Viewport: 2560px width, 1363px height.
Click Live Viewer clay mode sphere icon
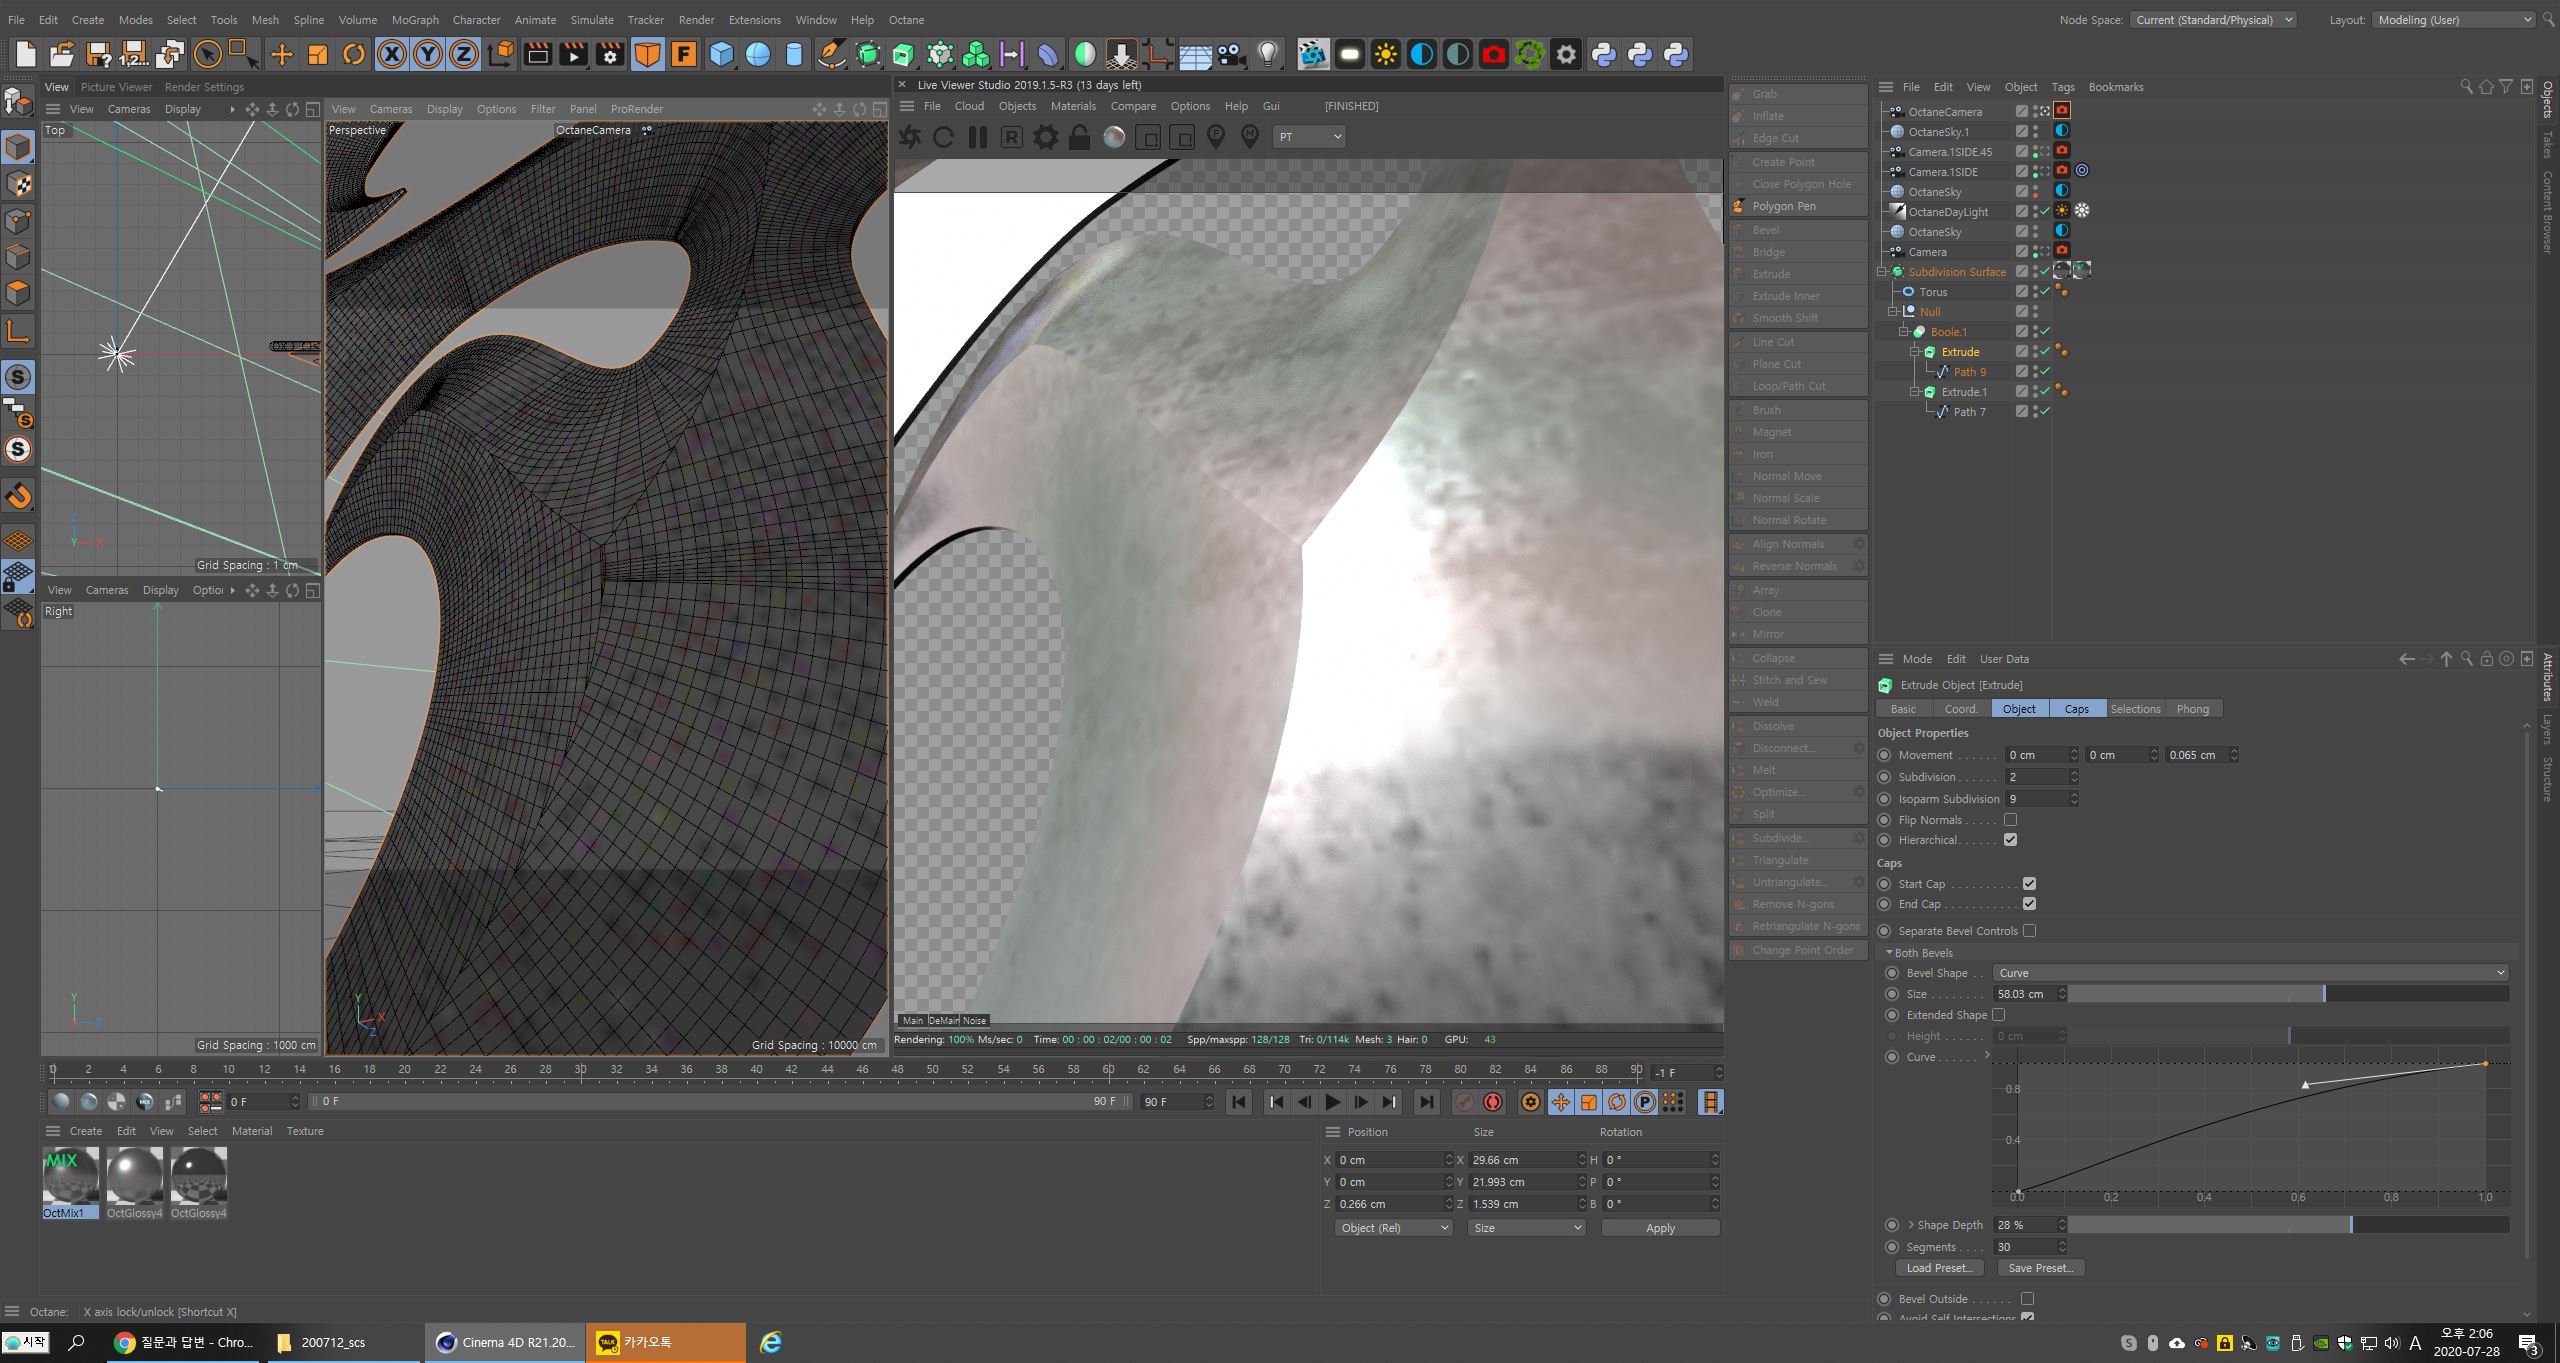click(1113, 137)
